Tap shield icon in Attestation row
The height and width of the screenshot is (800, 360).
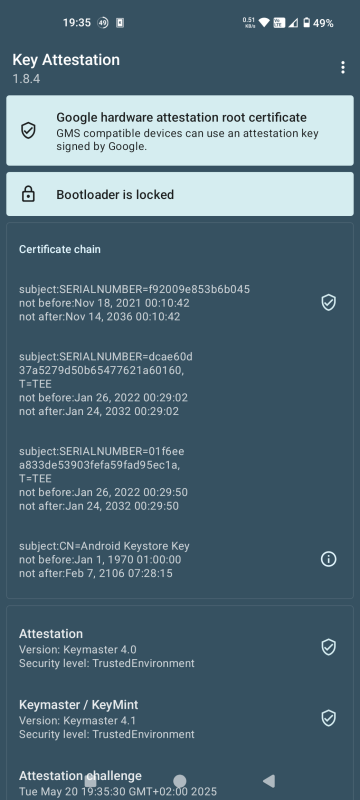pos(328,647)
